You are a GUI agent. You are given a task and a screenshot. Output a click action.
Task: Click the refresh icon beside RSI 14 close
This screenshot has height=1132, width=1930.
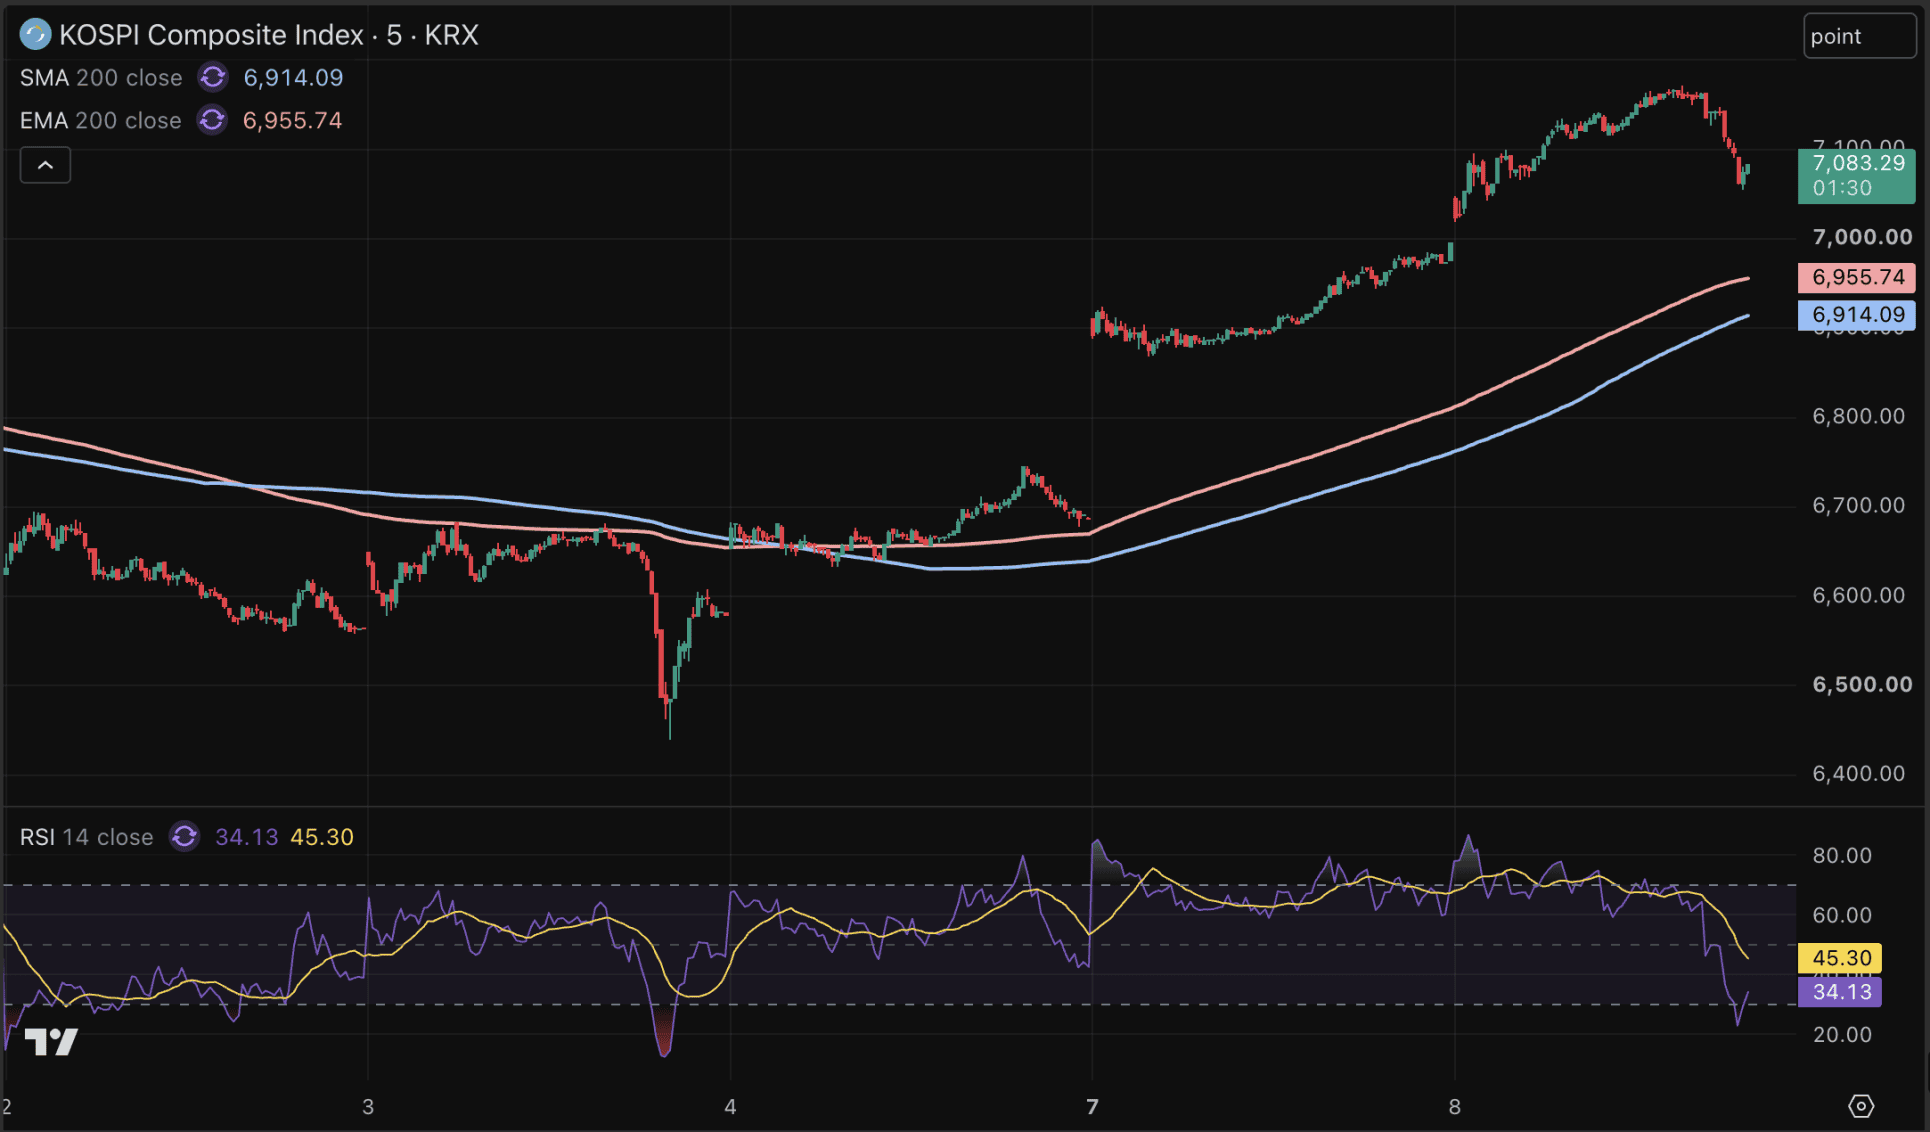184,836
